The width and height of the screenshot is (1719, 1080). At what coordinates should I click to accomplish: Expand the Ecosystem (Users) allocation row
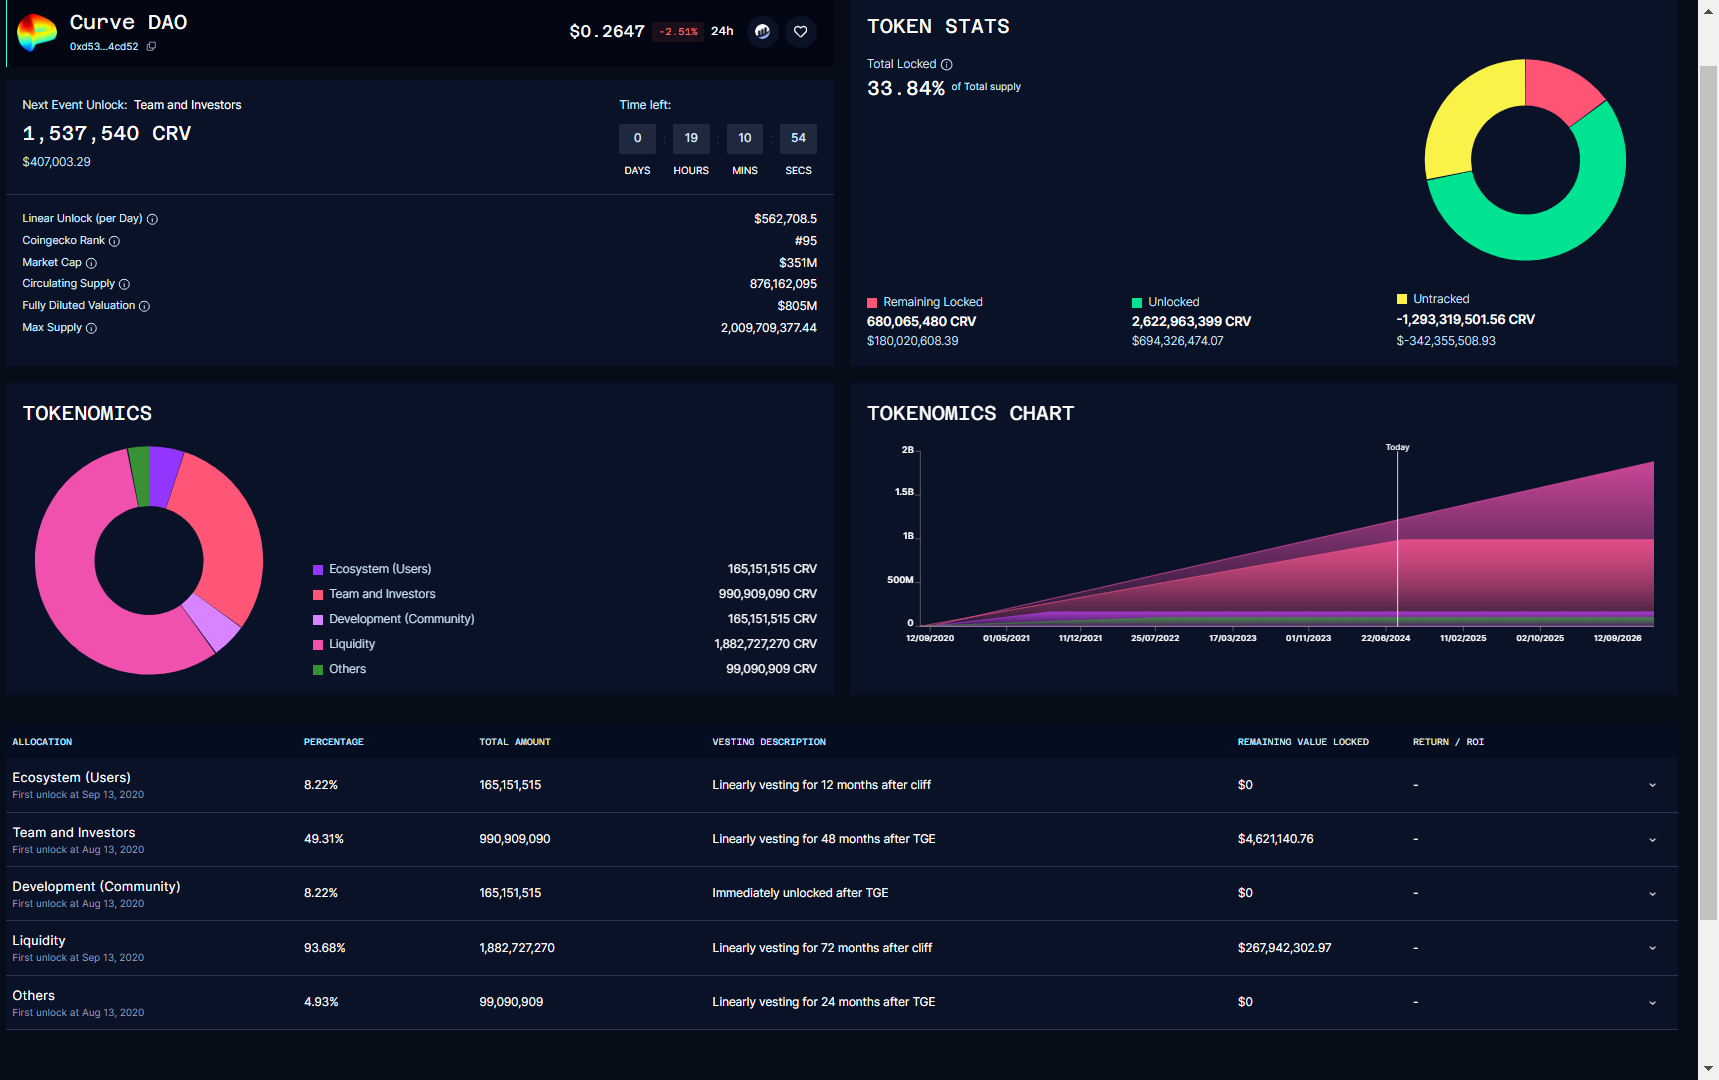coord(1652,785)
